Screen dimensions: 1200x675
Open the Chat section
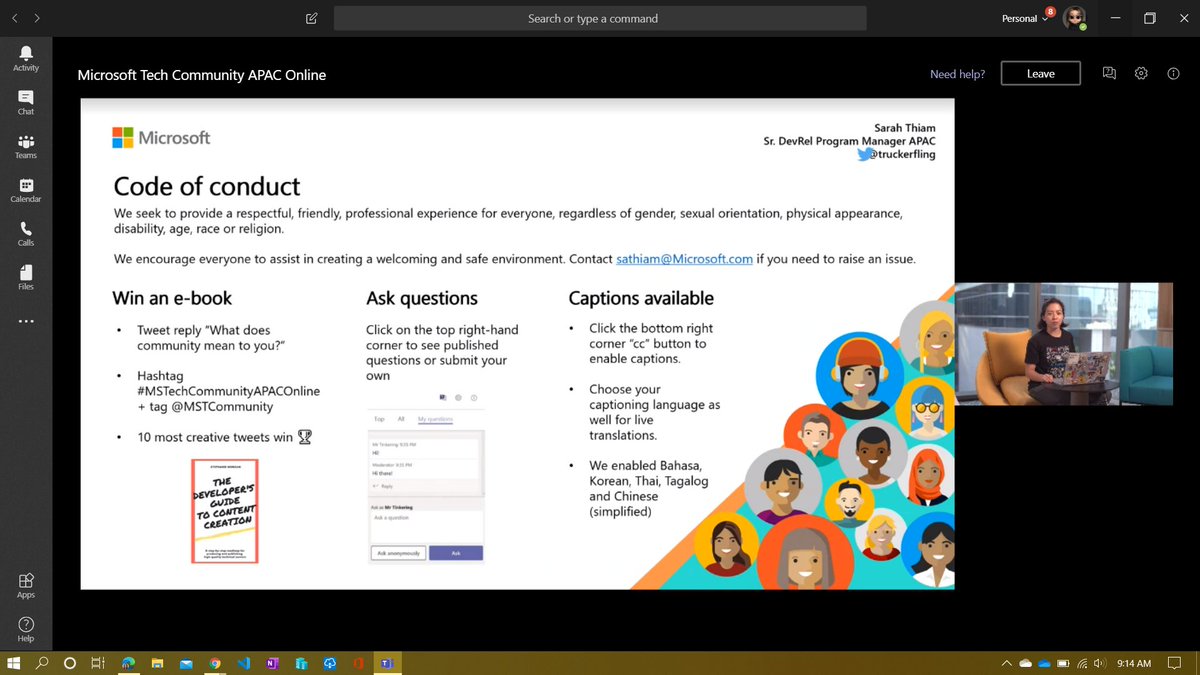26,102
